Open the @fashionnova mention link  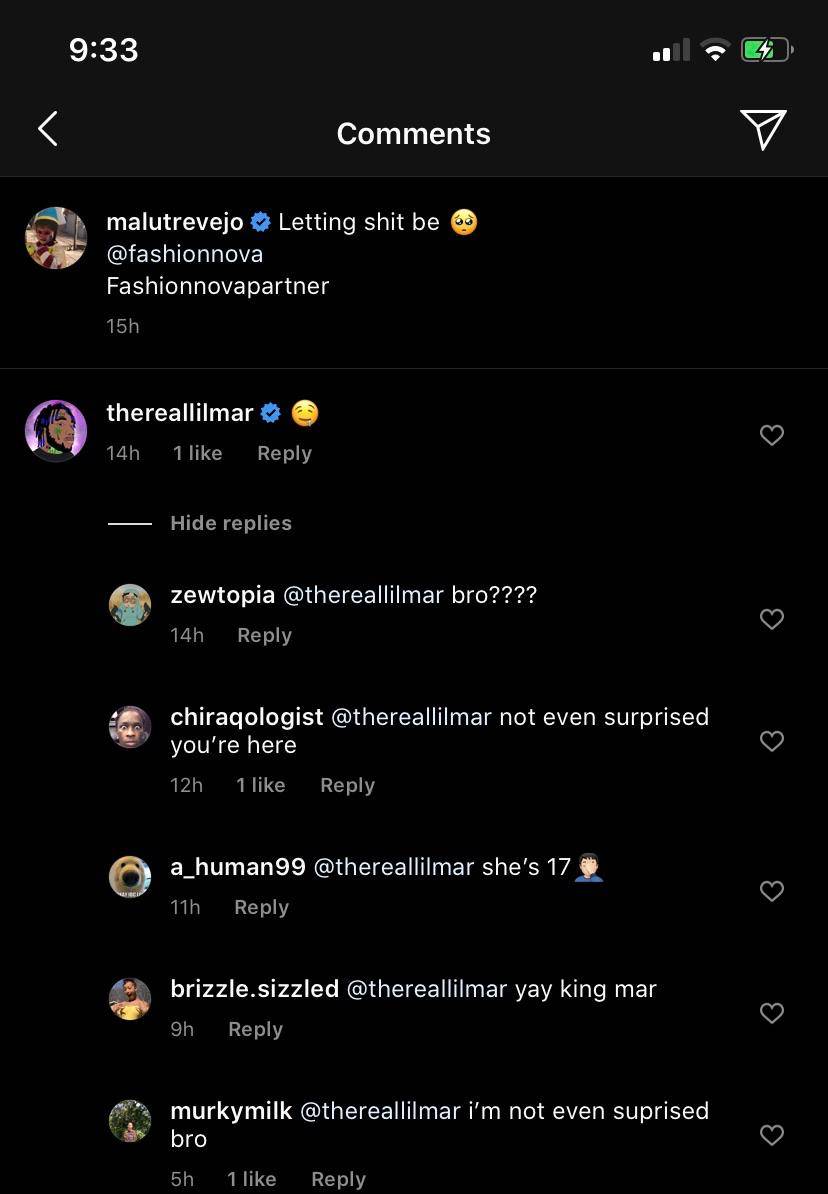[x=185, y=254]
